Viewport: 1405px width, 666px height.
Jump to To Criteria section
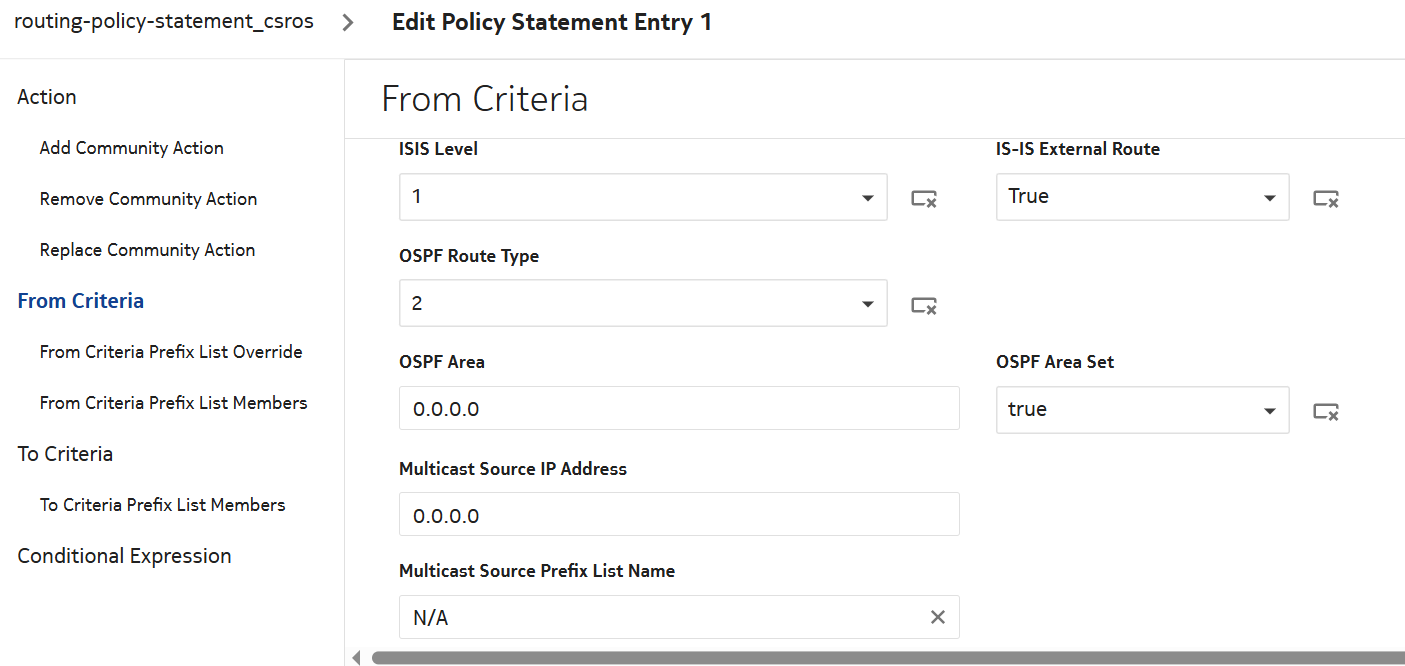click(x=65, y=454)
